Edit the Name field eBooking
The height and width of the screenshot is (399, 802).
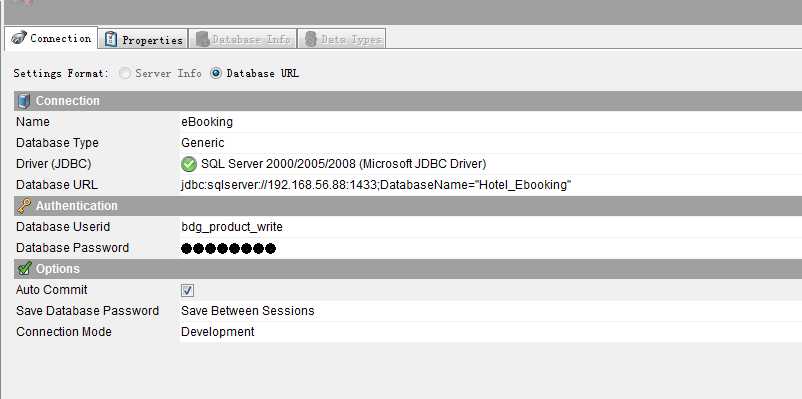(491, 122)
